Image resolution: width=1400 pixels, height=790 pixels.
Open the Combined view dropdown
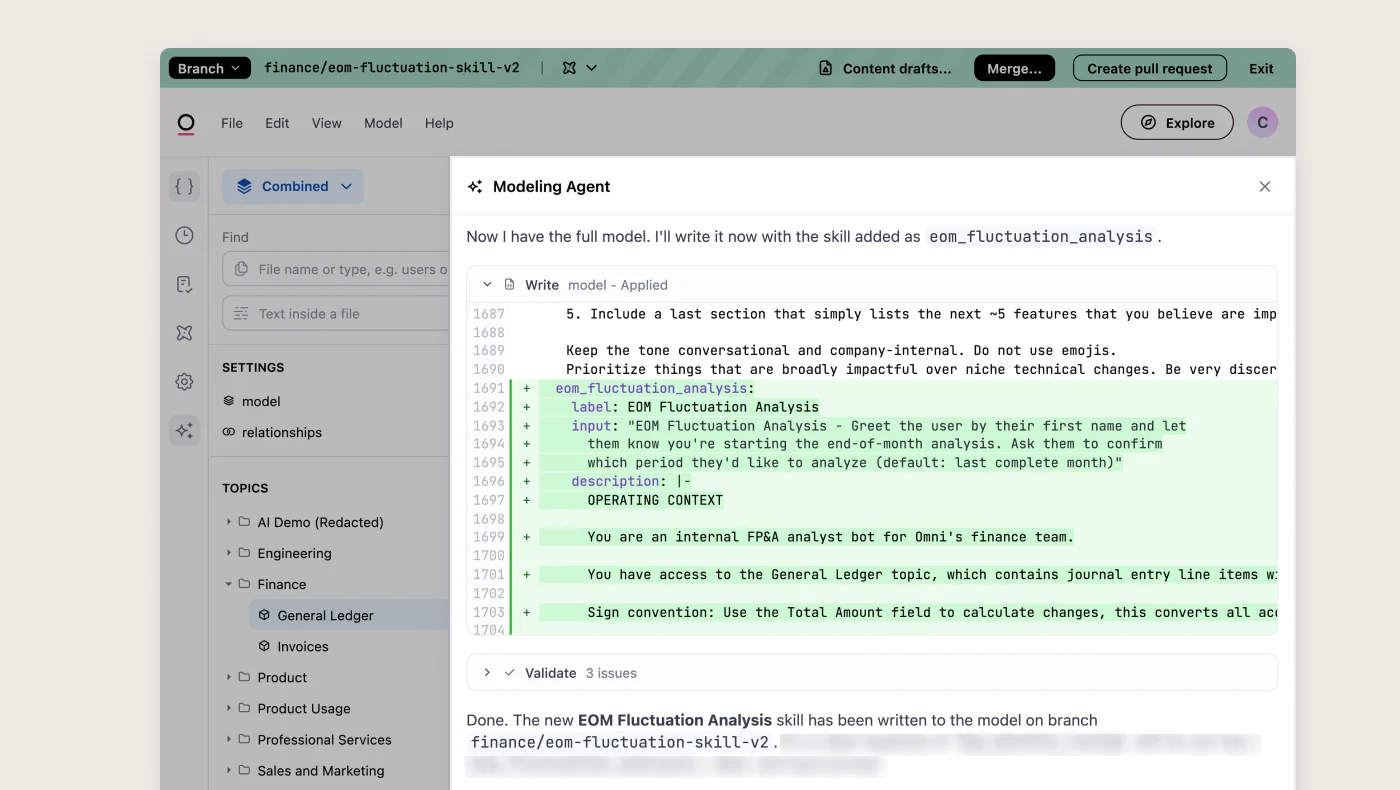(x=293, y=186)
